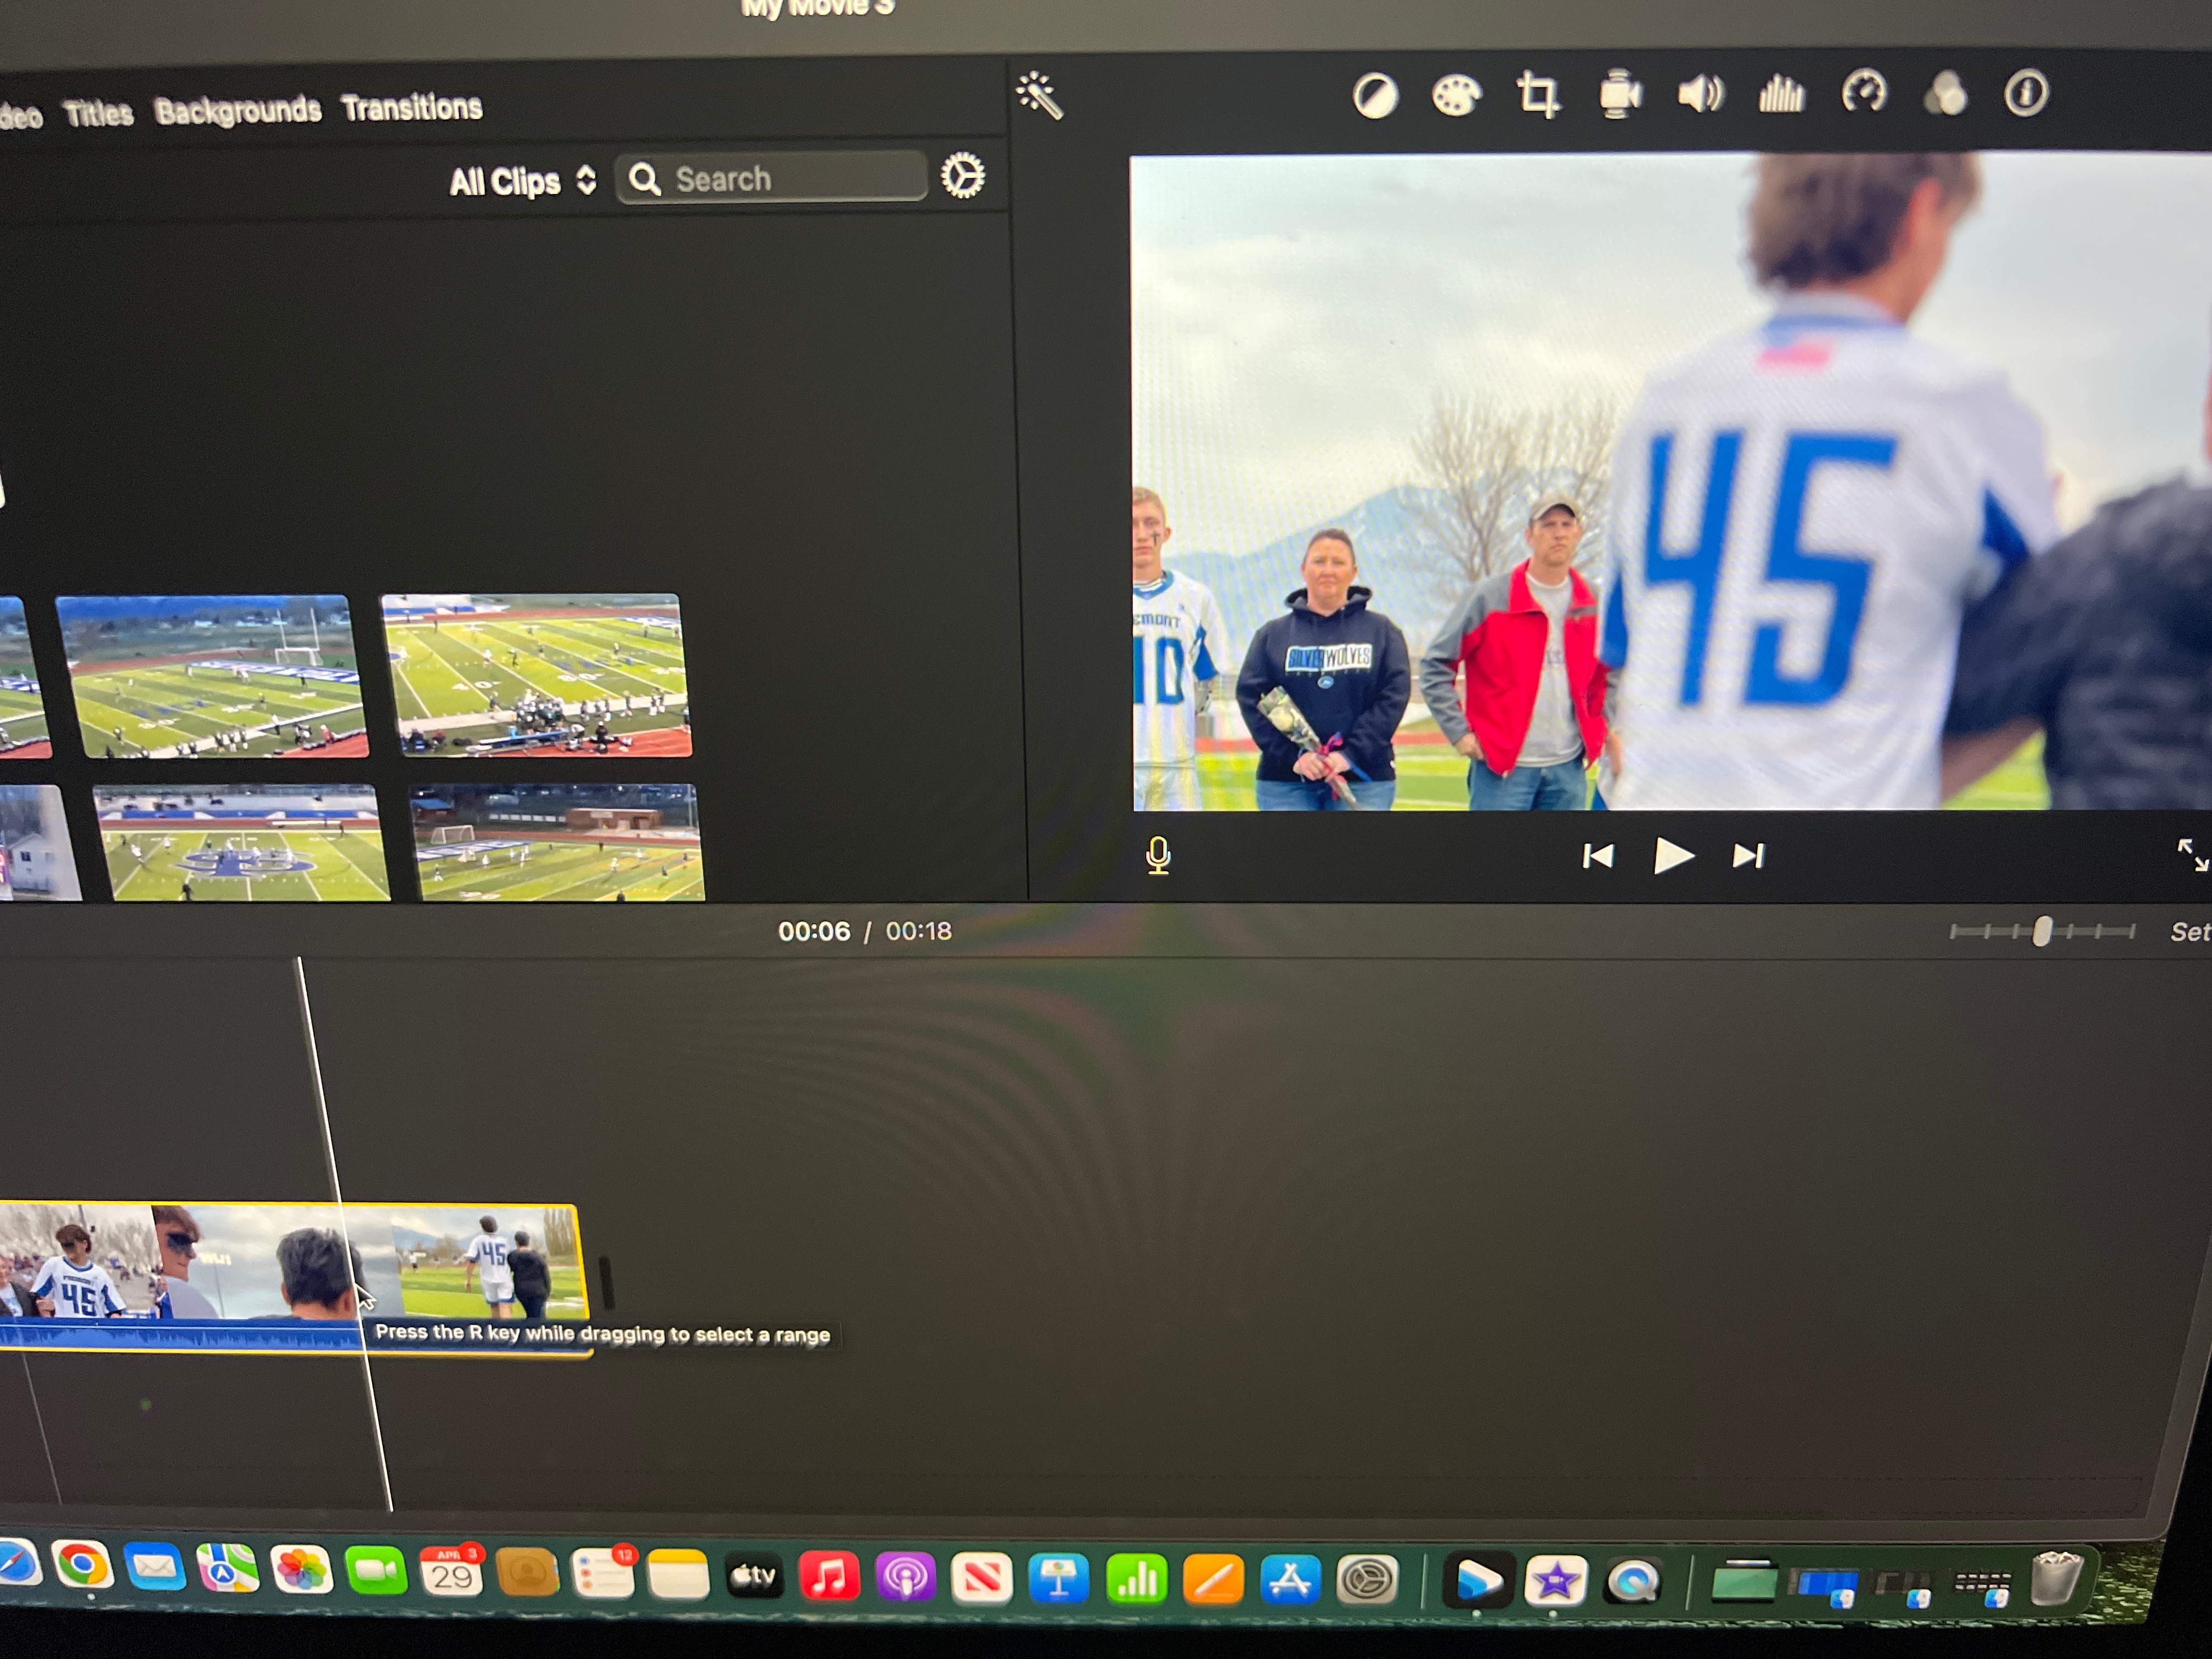Viewport: 2212px width, 1659px height.
Task: Switch to the Transitions tab
Action: coord(411,107)
